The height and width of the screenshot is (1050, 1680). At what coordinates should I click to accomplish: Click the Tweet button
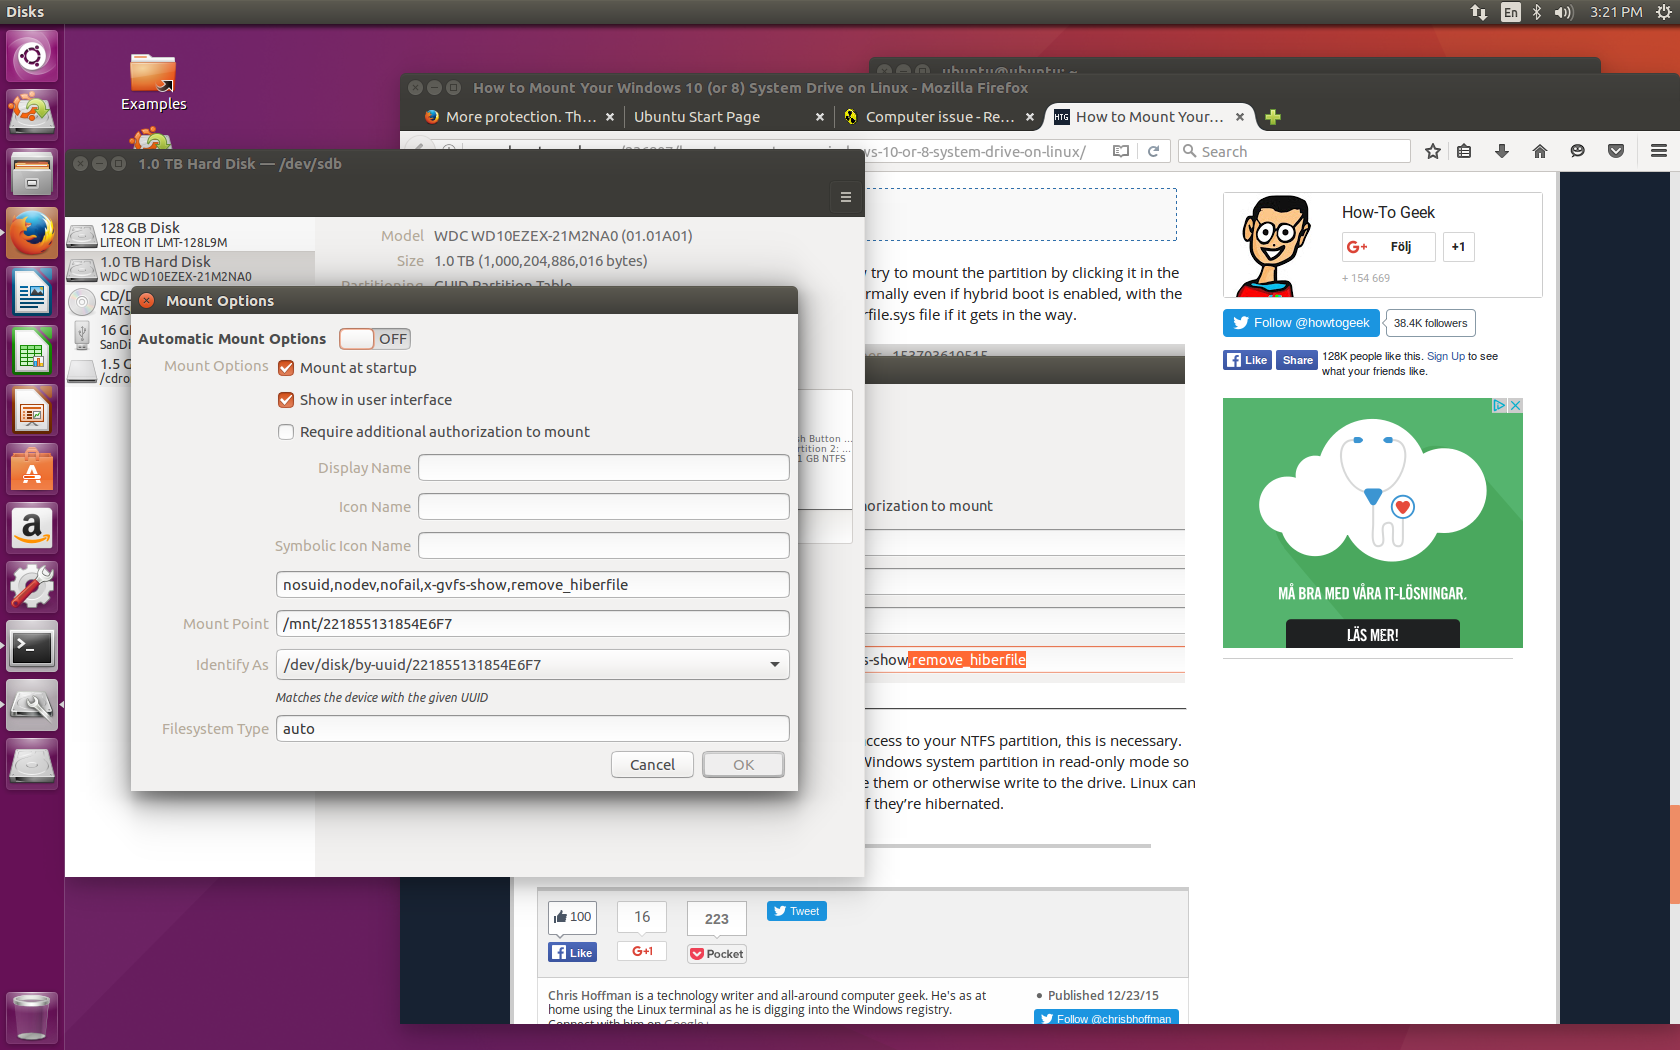pos(796,911)
